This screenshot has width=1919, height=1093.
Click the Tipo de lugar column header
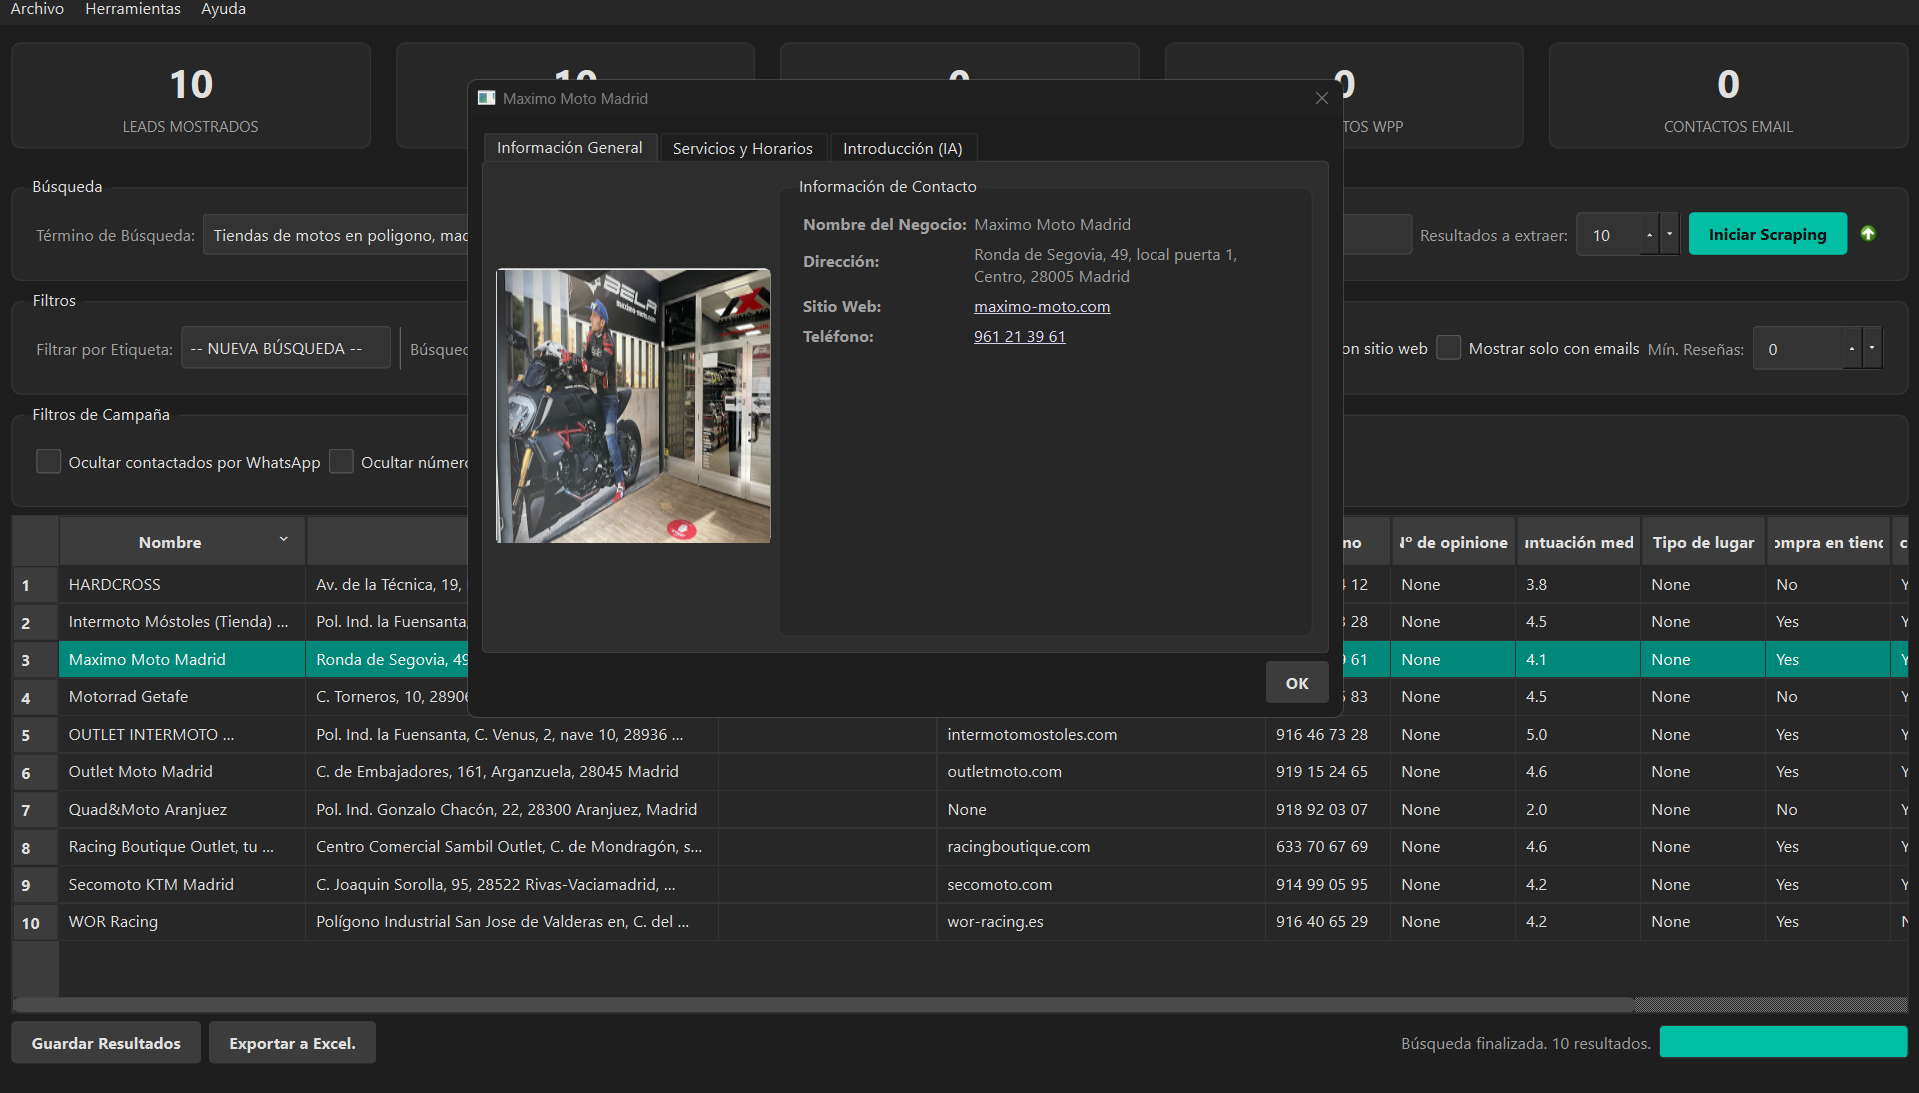click(x=1703, y=542)
